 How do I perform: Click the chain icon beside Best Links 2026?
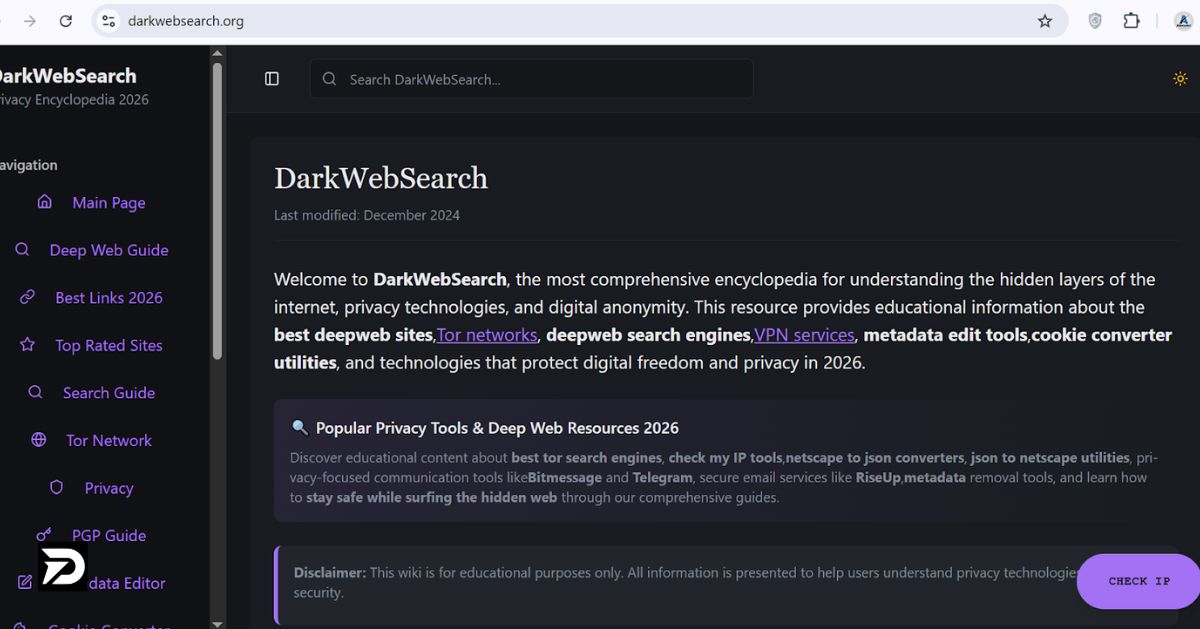(x=28, y=297)
